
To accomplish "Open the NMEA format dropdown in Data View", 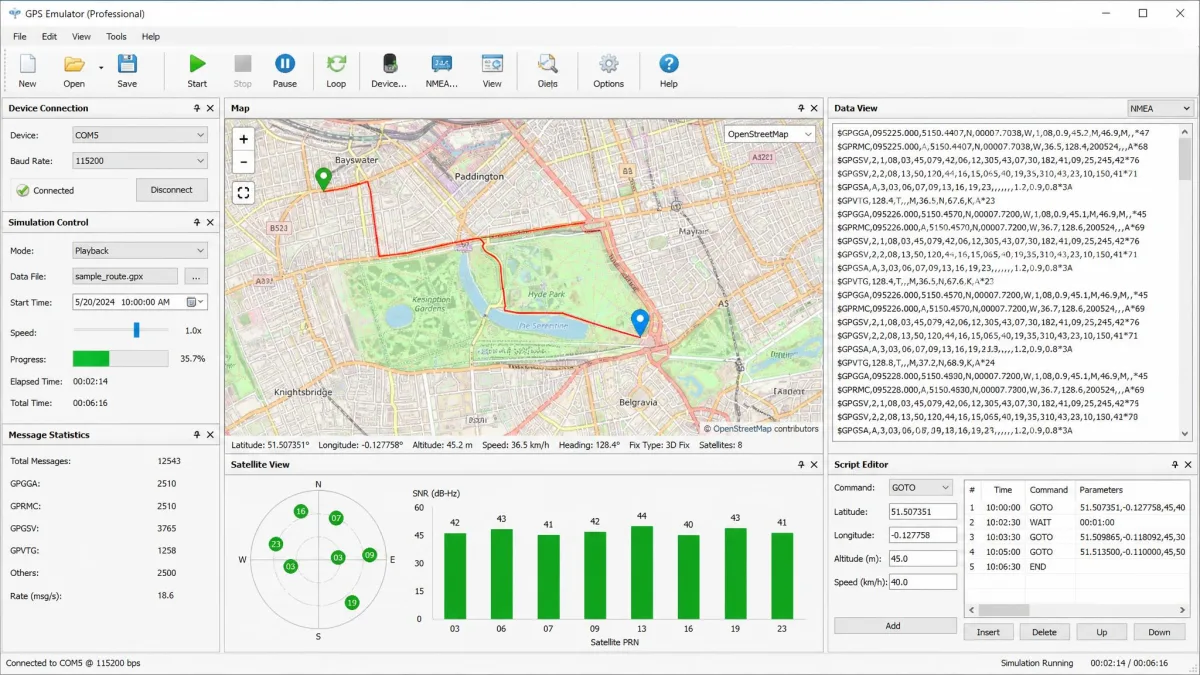I will point(1160,108).
